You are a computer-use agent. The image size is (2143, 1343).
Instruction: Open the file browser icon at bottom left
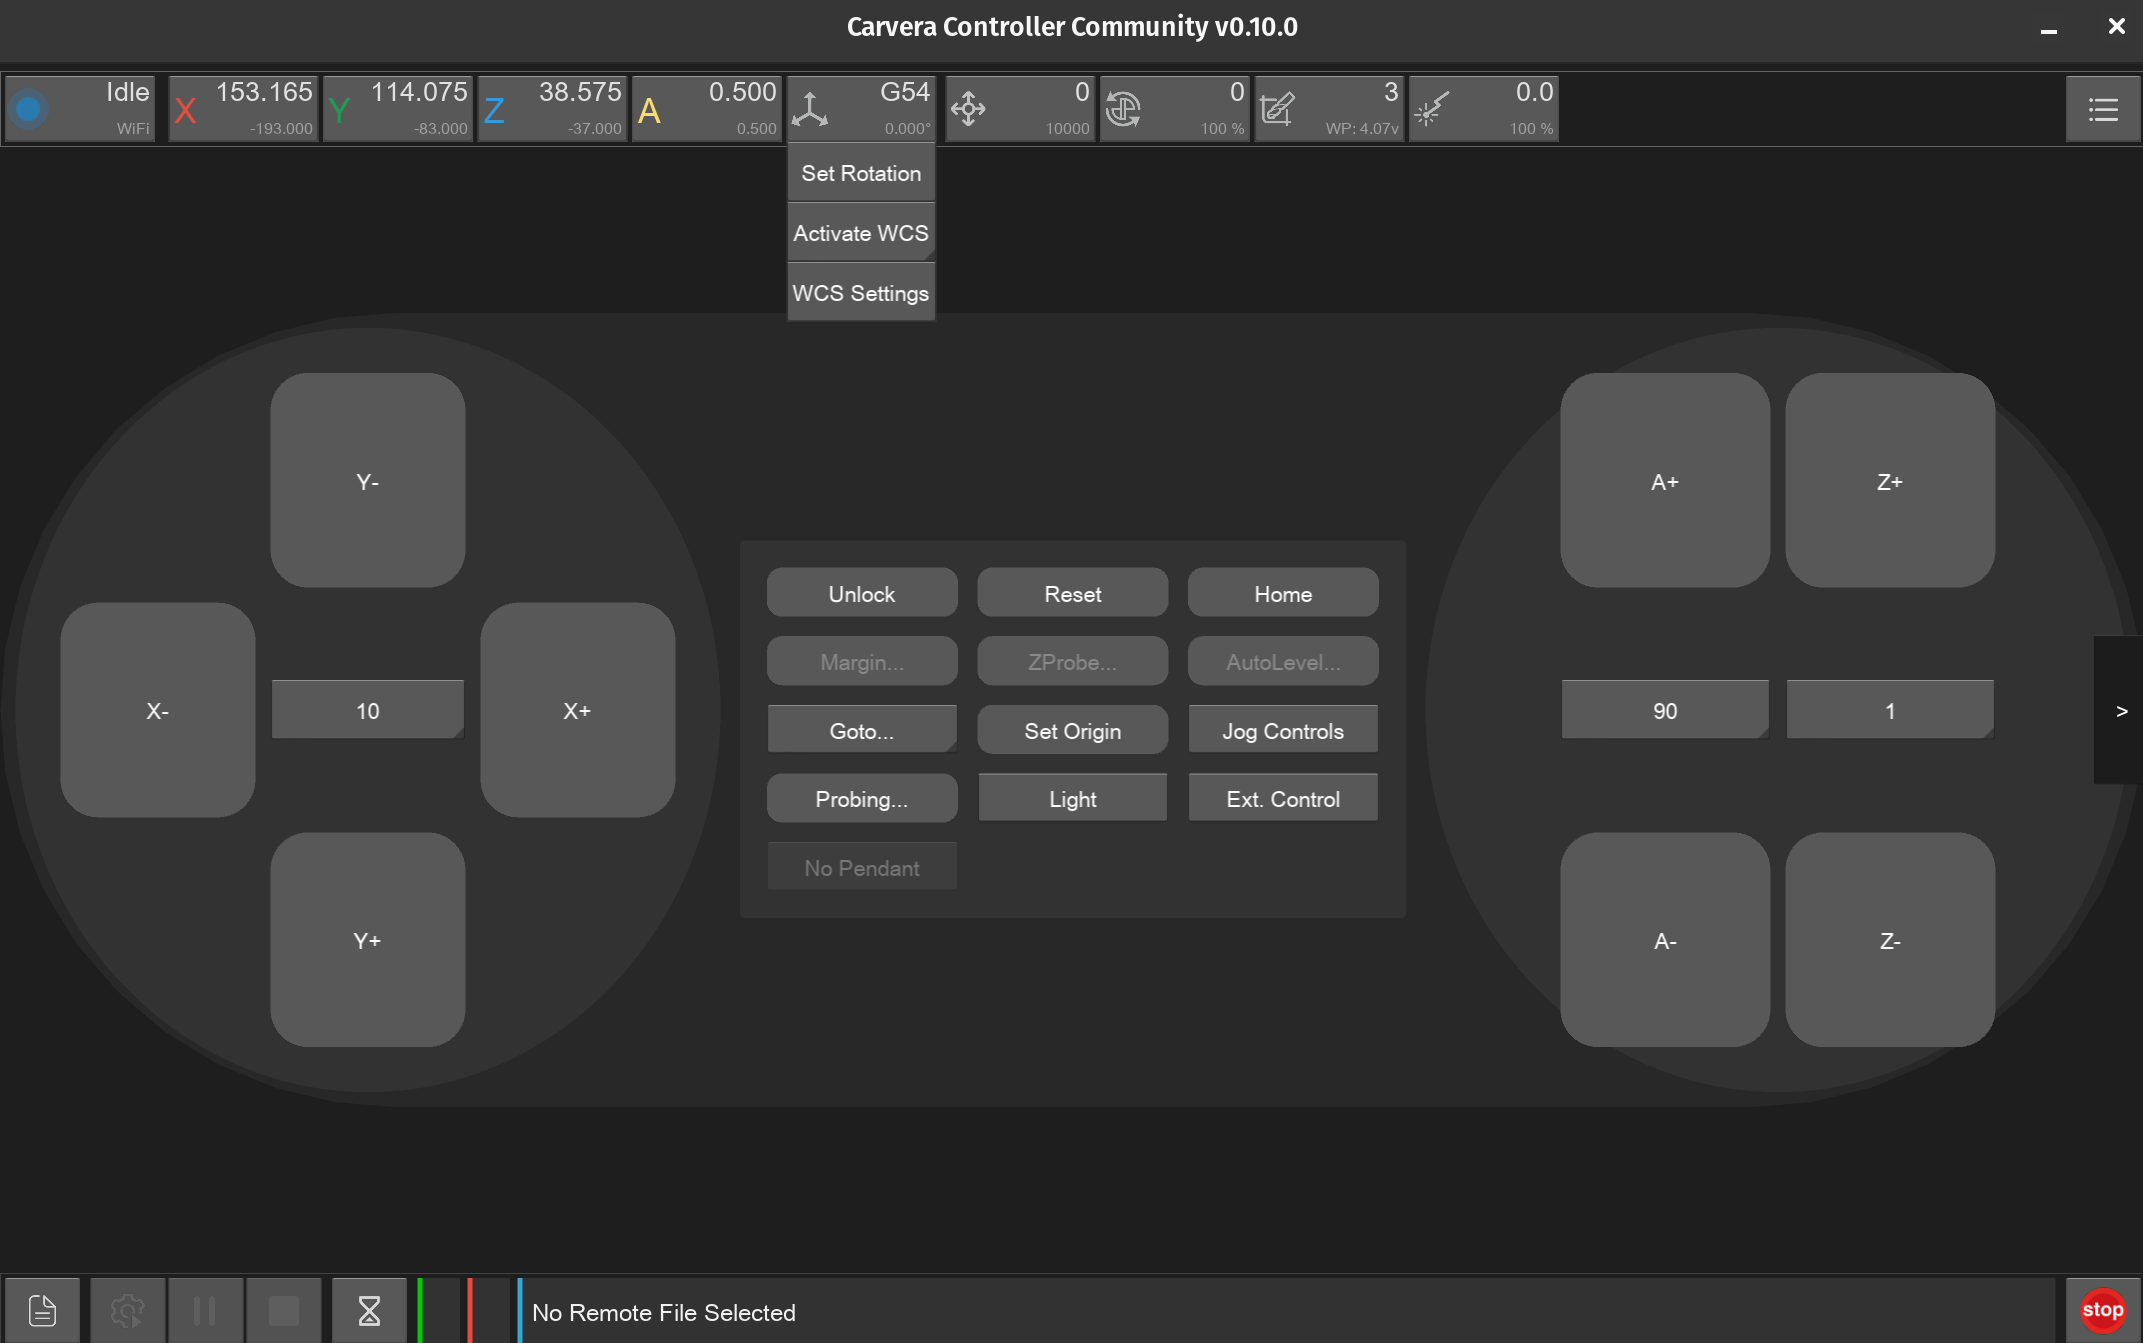42,1310
